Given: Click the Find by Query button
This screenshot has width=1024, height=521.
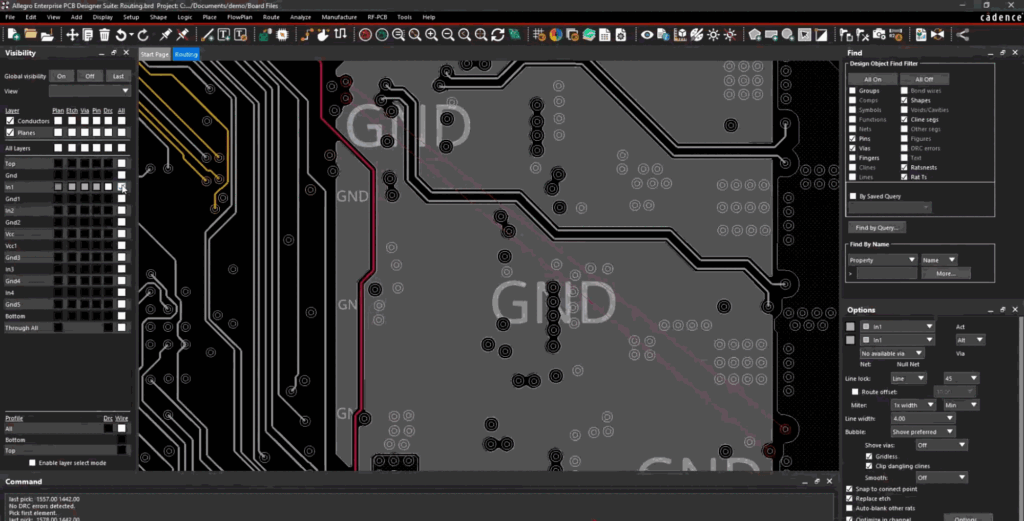Looking at the screenshot, I should [x=877, y=227].
